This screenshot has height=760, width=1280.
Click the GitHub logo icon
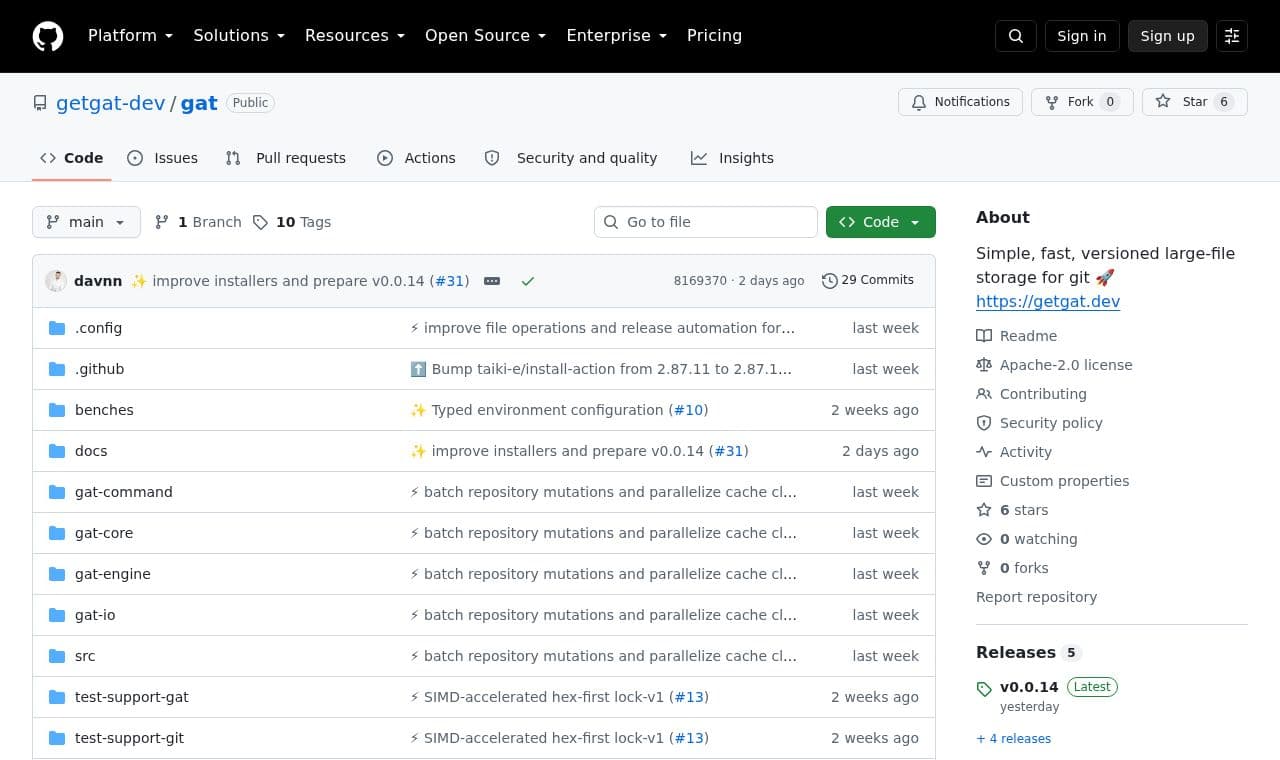click(48, 36)
